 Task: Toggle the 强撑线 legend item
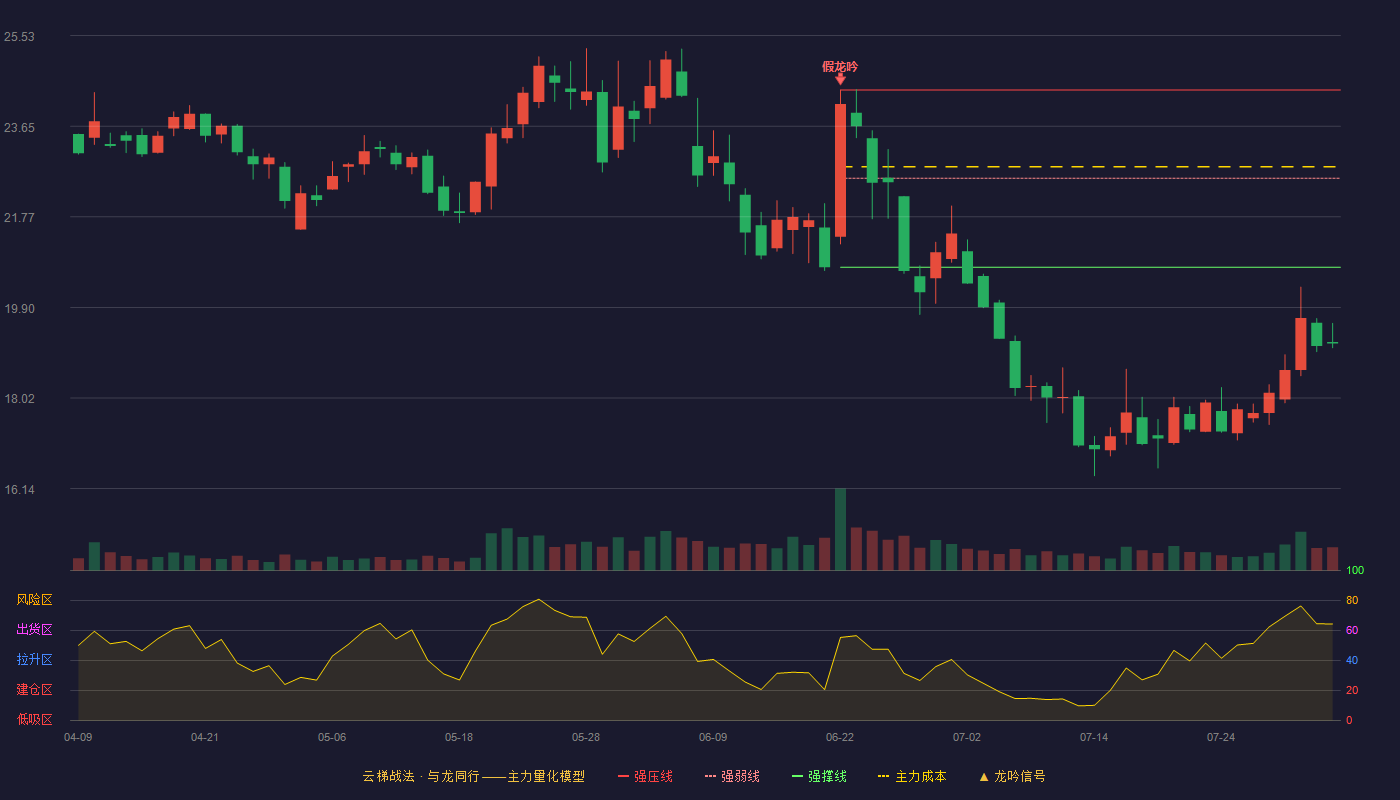[819, 776]
